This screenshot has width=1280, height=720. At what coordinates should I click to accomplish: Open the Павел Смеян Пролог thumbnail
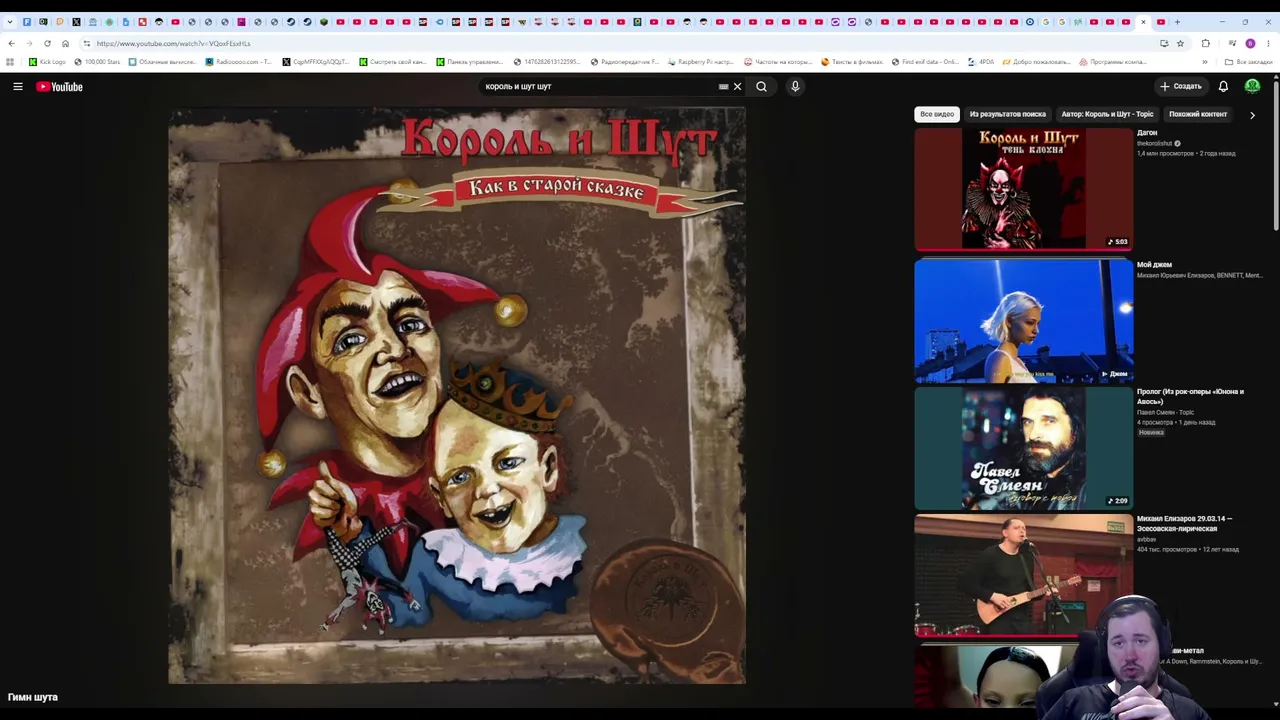click(x=1024, y=448)
